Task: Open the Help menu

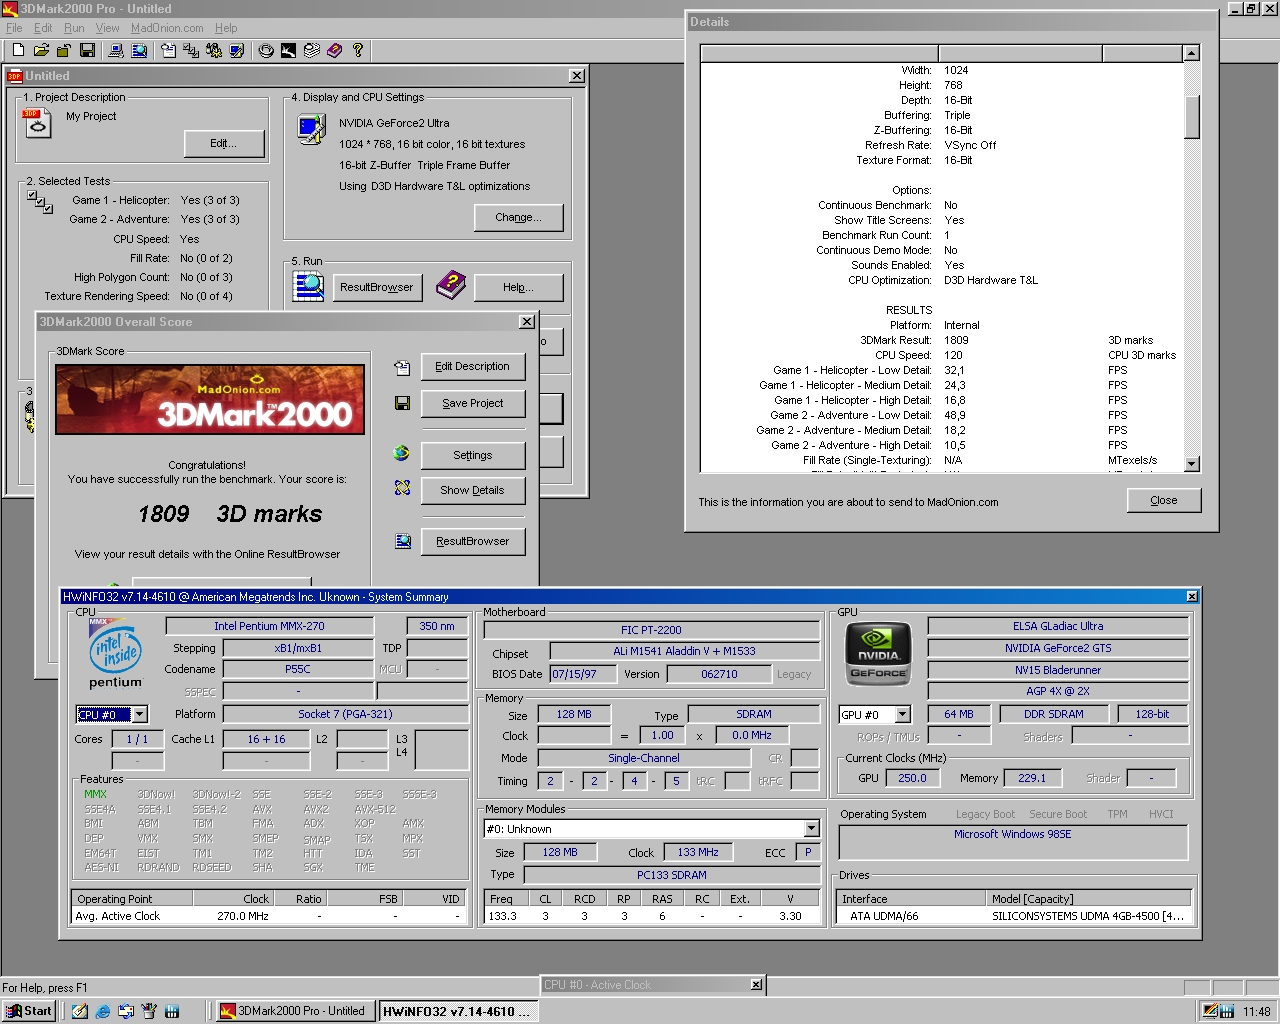Action: [227, 28]
